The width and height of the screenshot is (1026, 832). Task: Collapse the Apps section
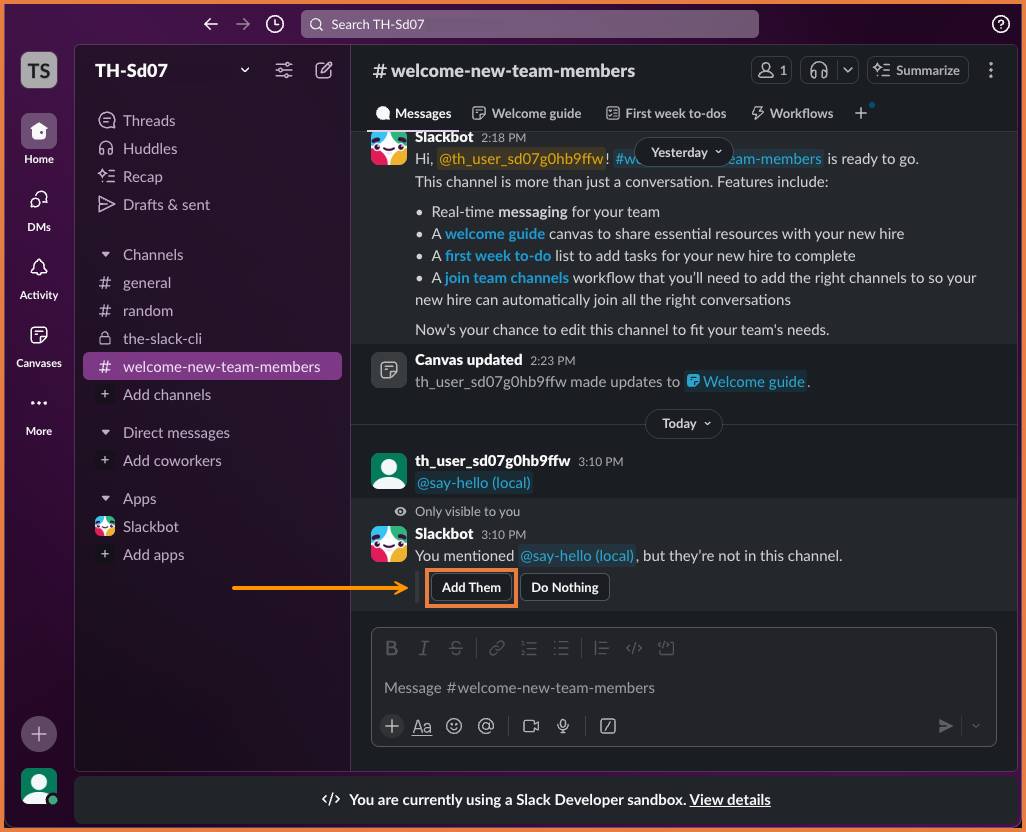pos(106,498)
